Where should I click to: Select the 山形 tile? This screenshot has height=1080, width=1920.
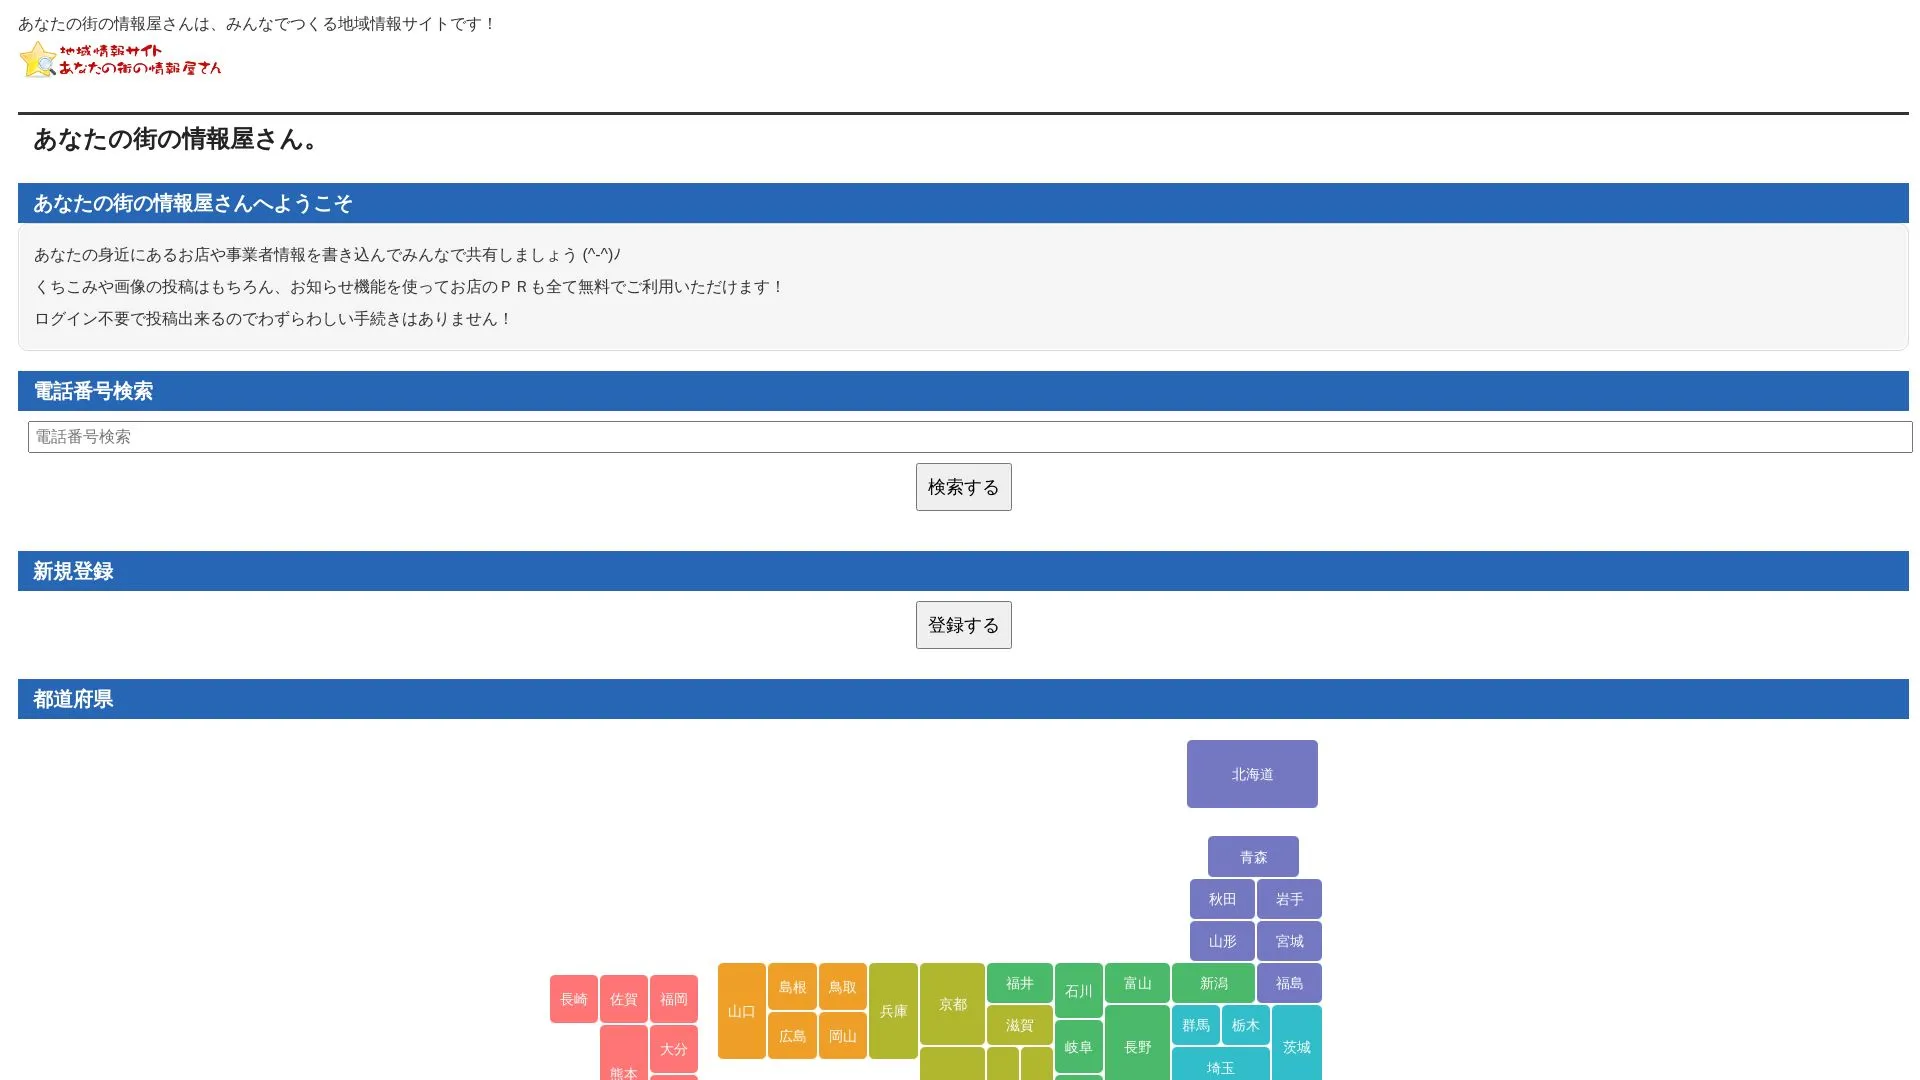click(x=1222, y=941)
